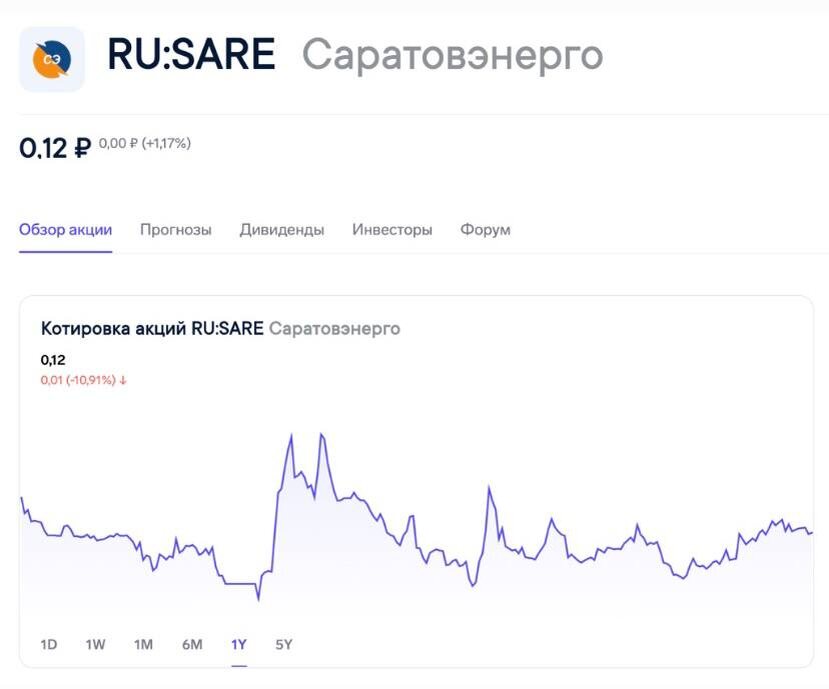This screenshot has height=689, width=829.
Task: Select the 1W chart period
Action: point(96,645)
